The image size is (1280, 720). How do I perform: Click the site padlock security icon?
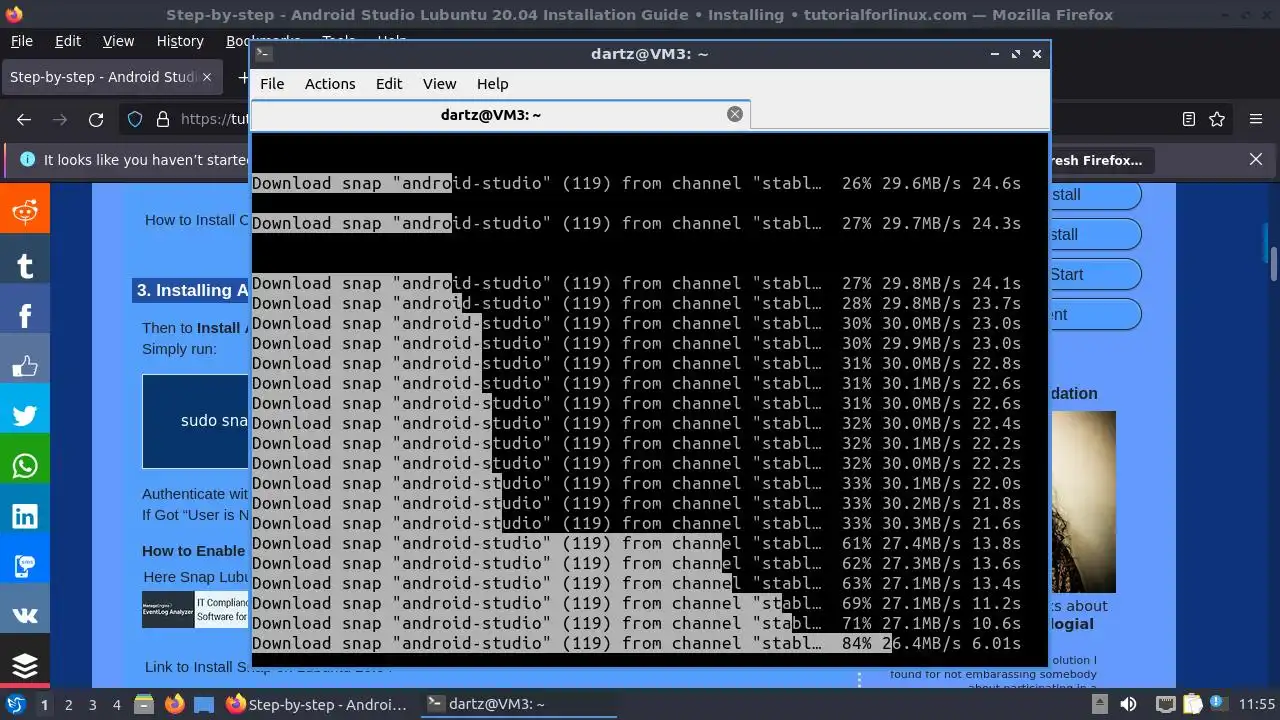click(x=163, y=119)
